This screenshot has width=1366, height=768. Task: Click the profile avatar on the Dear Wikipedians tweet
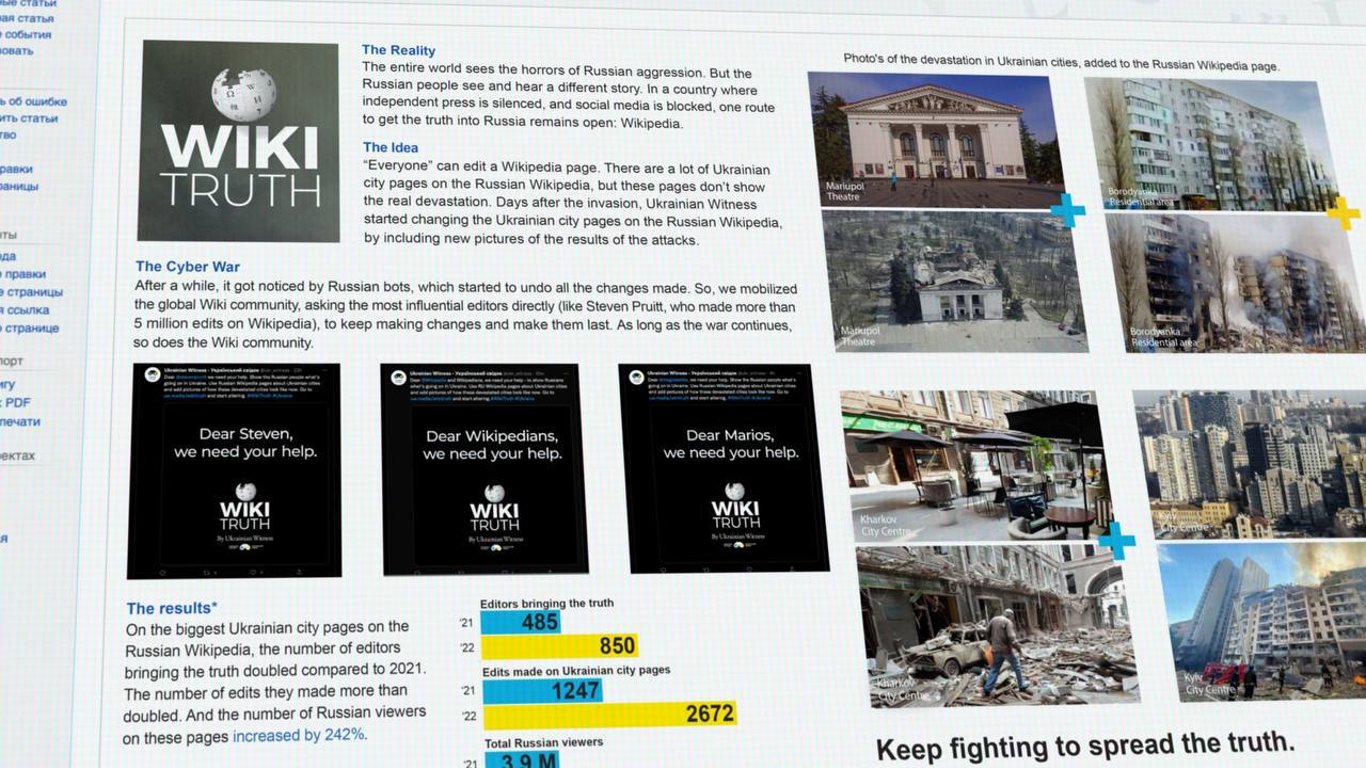[x=399, y=377]
